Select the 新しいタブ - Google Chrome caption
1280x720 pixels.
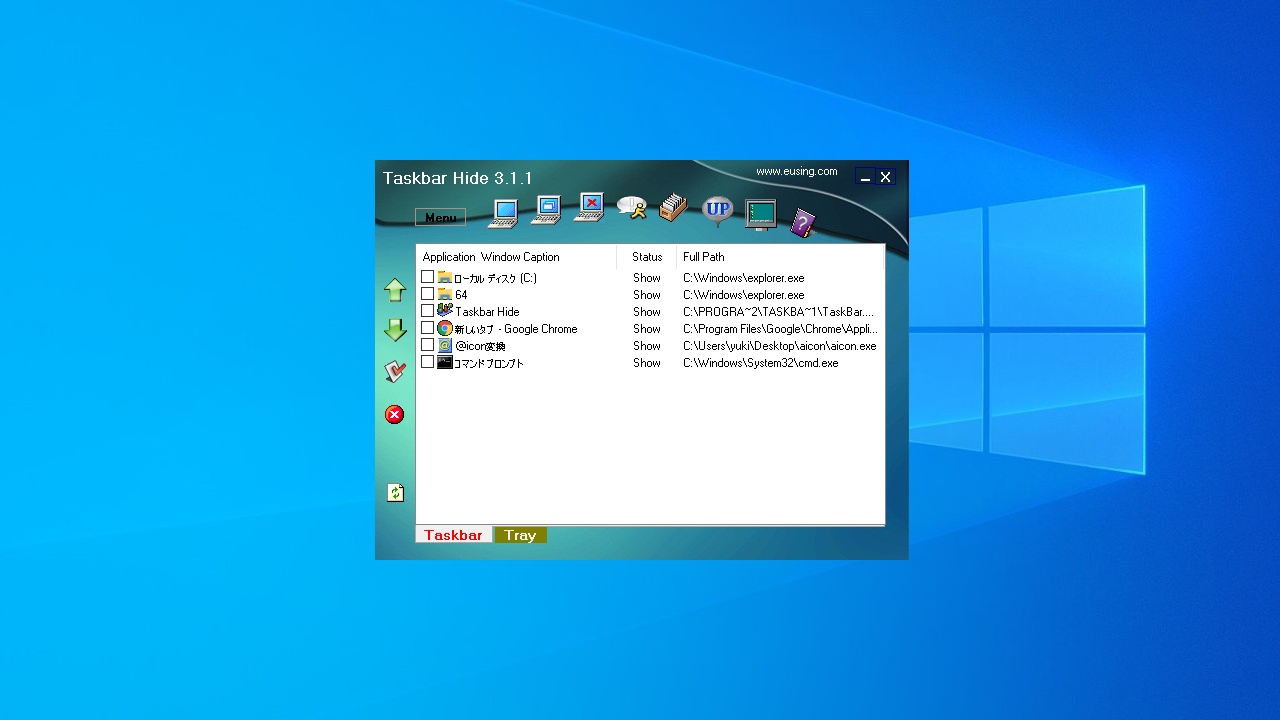coord(516,329)
